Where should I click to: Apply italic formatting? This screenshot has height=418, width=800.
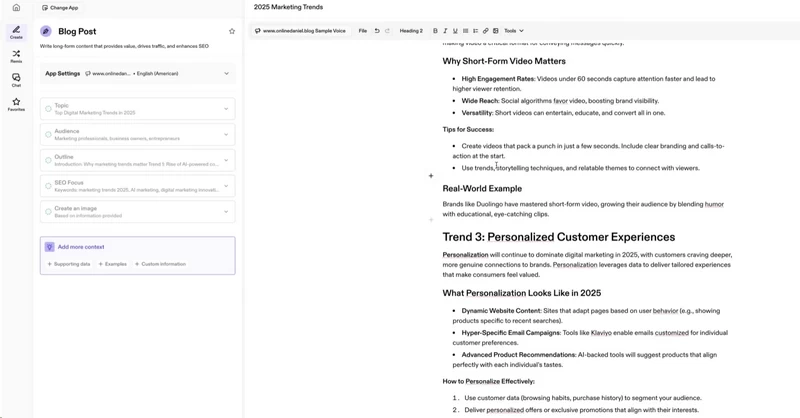(445, 31)
